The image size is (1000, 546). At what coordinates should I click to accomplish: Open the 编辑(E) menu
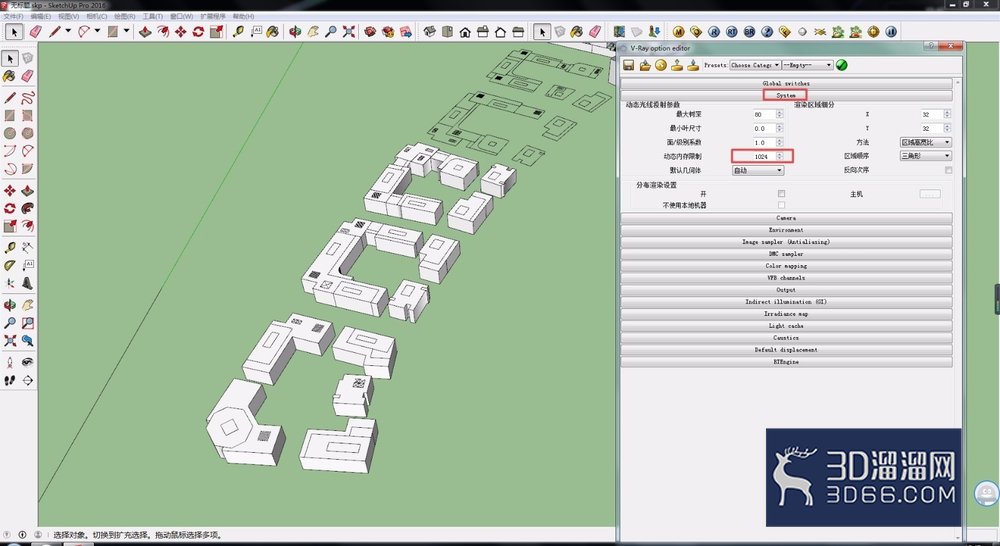pyautogui.click(x=40, y=16)
